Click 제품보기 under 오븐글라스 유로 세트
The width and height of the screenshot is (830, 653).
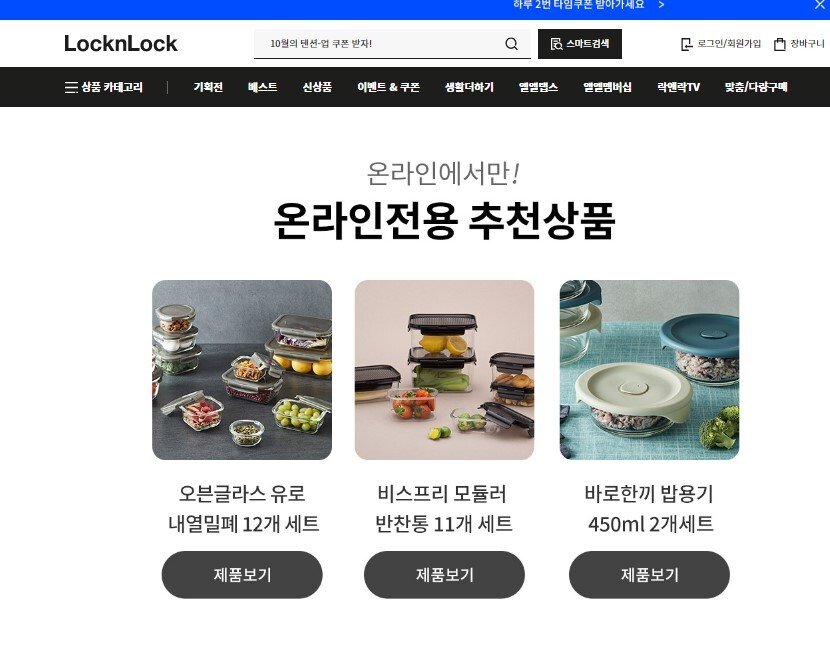click(x=242, y=575)
